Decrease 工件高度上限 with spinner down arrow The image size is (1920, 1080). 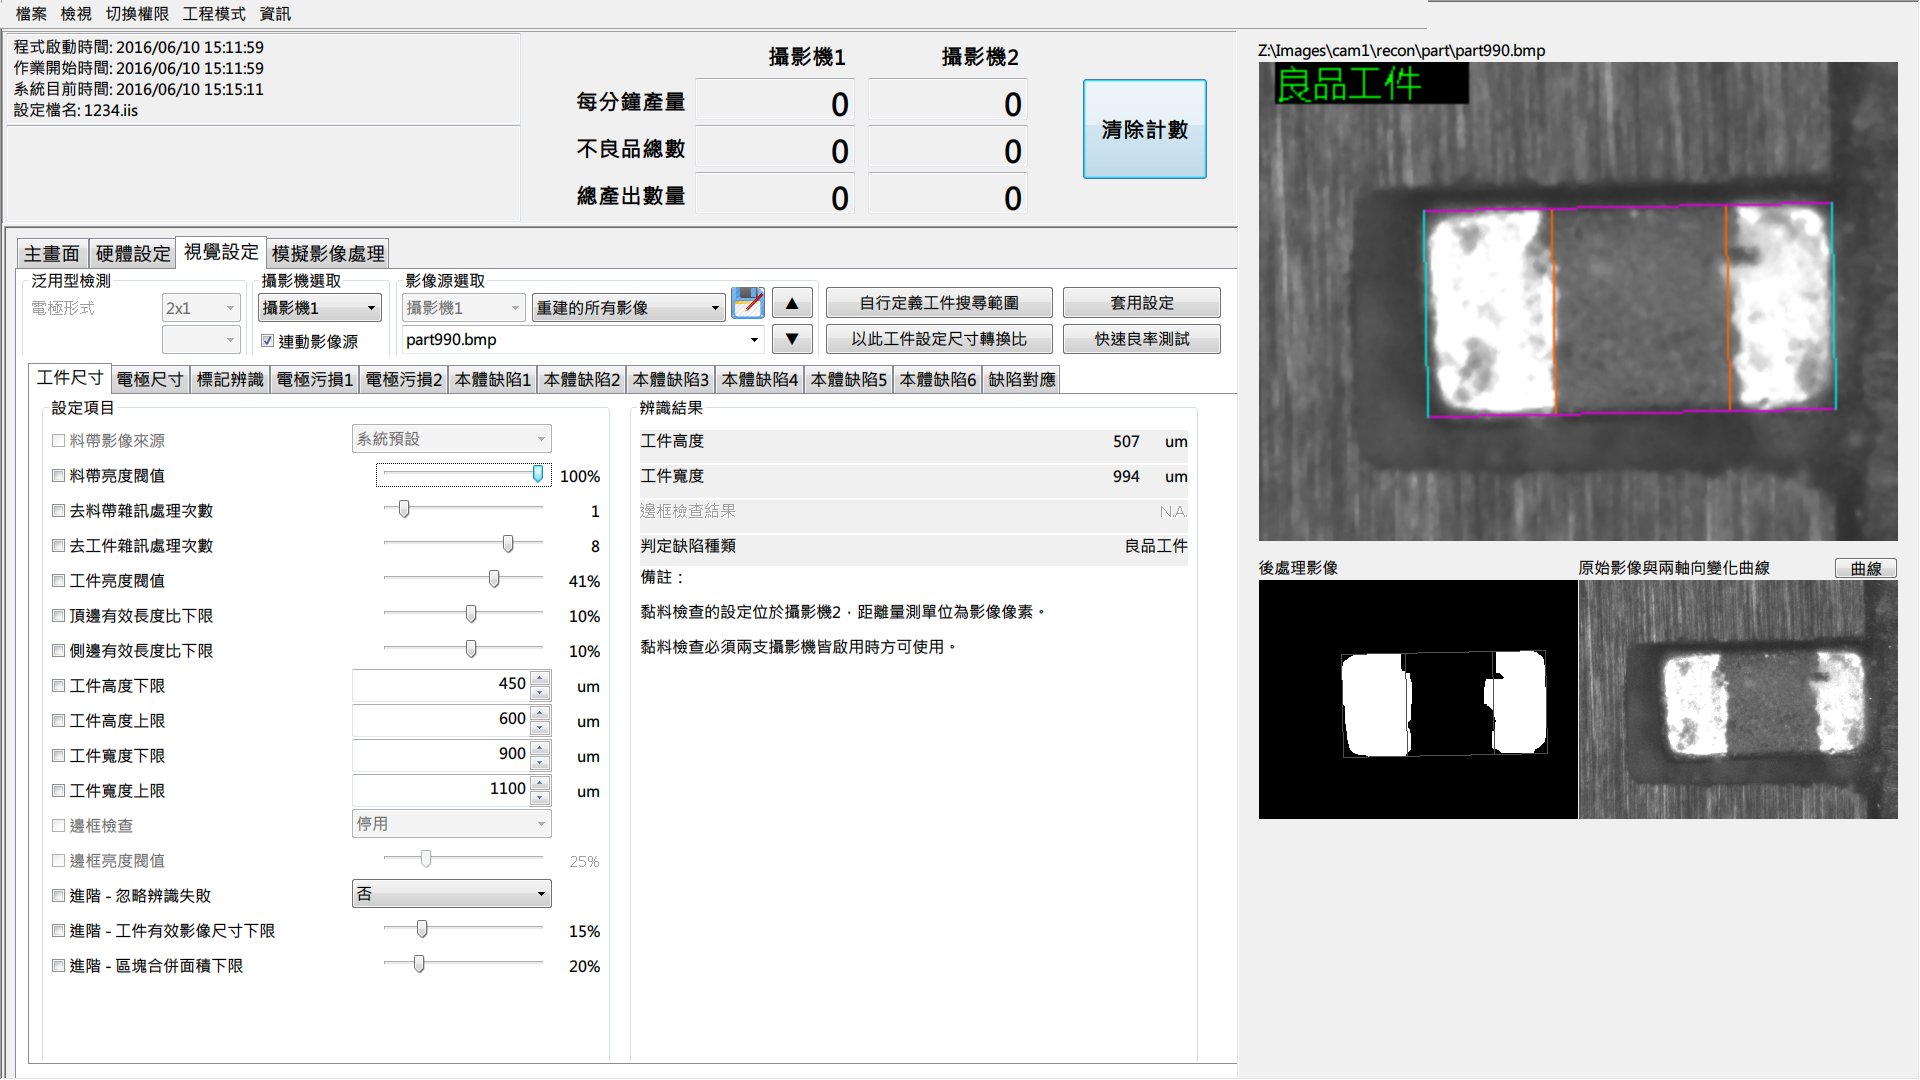click(x=540, y=728)
